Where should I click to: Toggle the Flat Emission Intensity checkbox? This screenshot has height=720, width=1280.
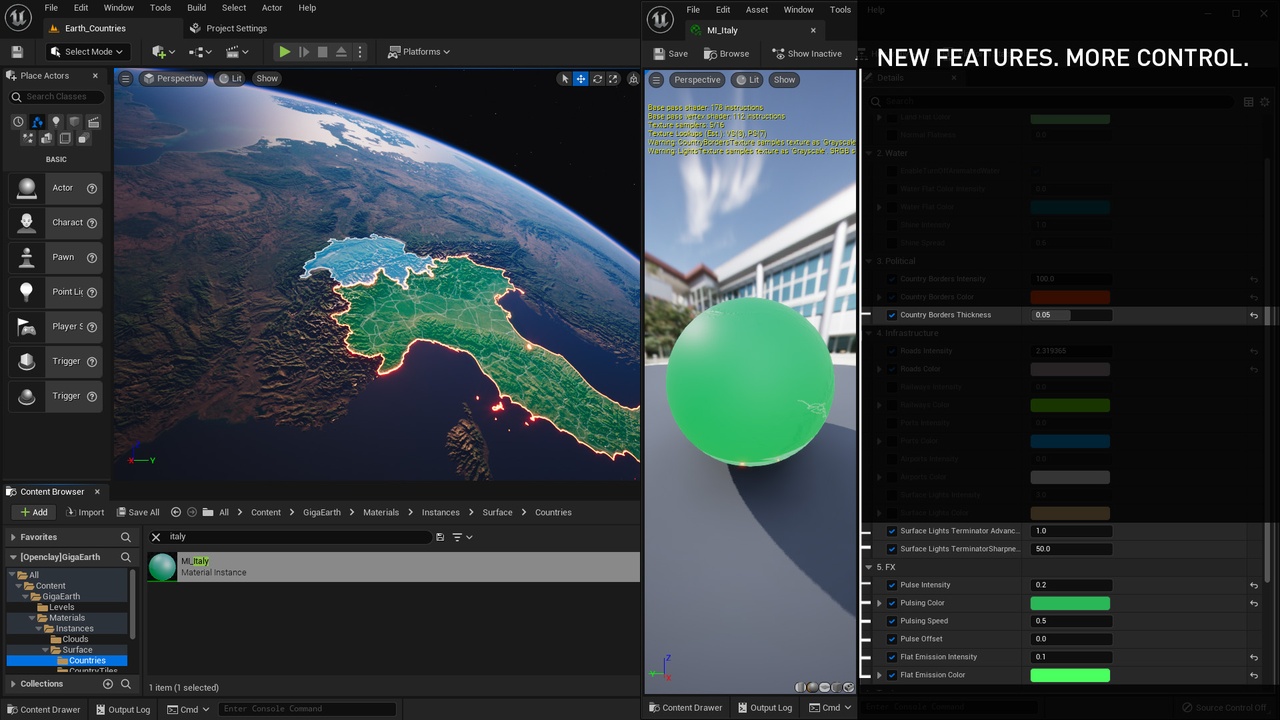click(x=892, y=657)
